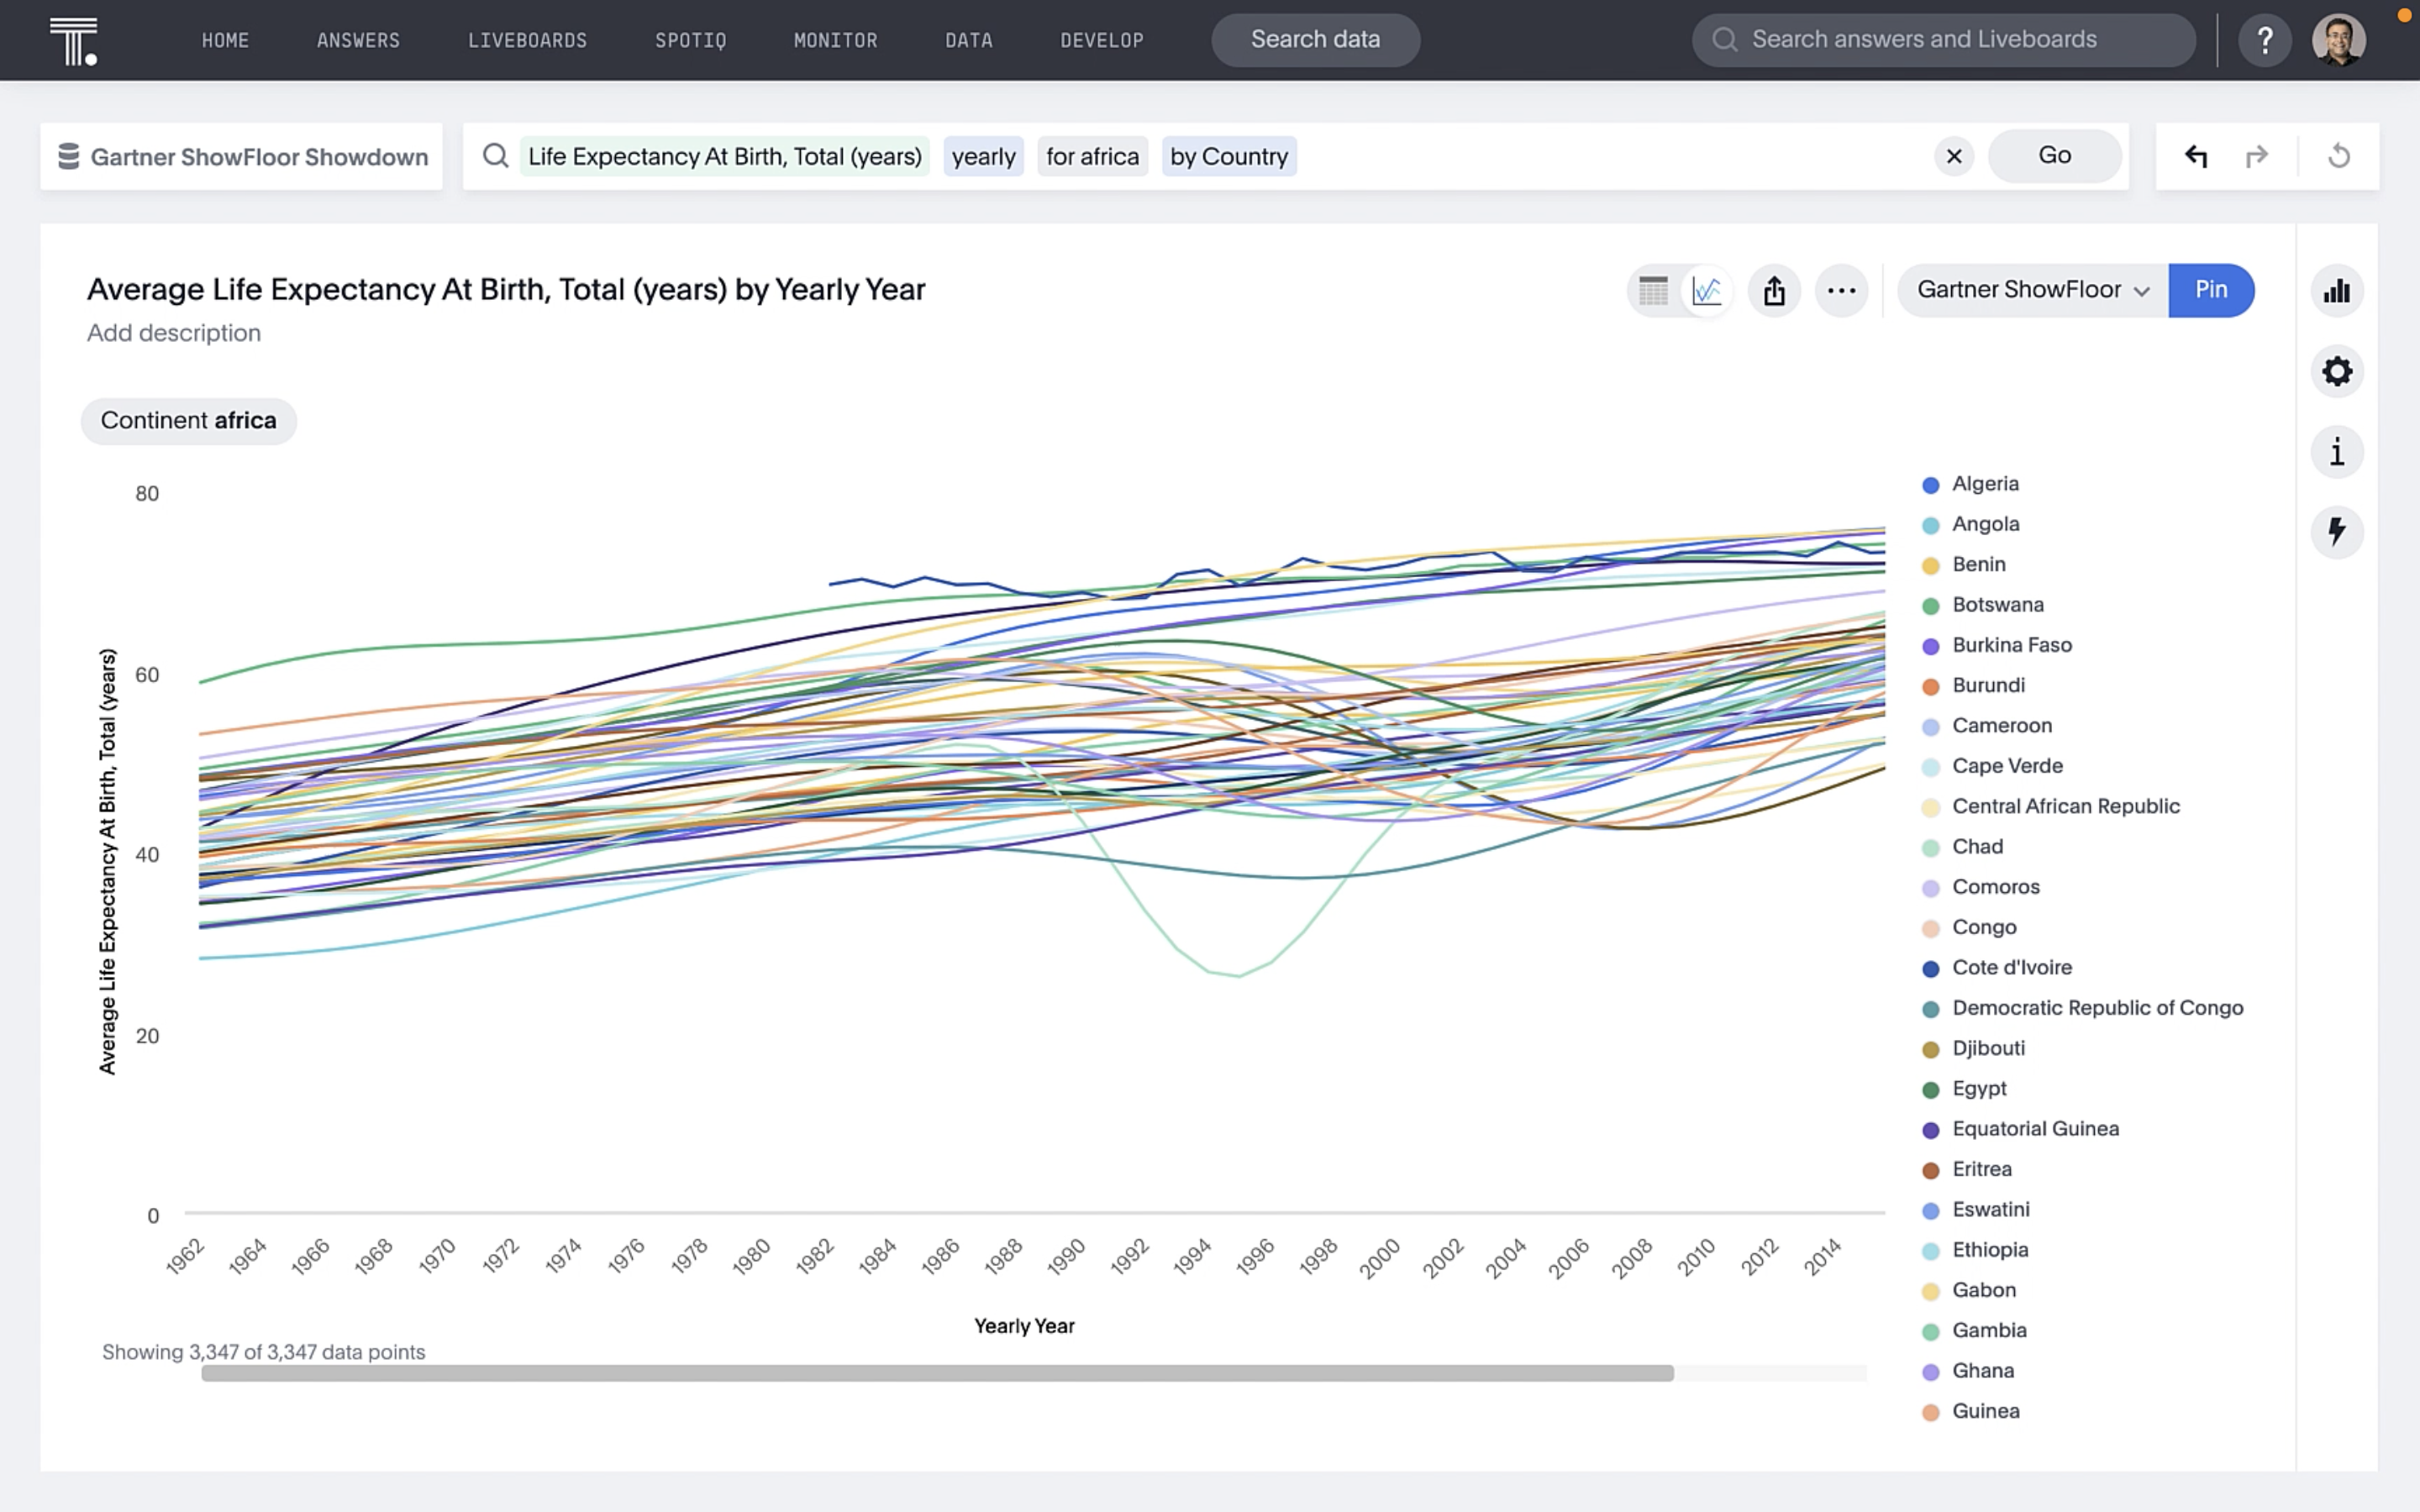Select the SPOTIQ tab in navigation

[692, 39]
